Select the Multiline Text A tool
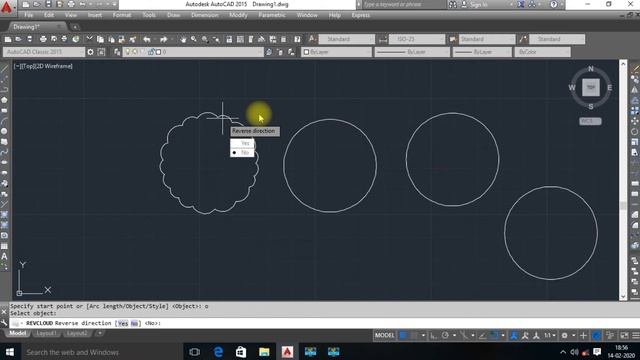 click(4, 256)
